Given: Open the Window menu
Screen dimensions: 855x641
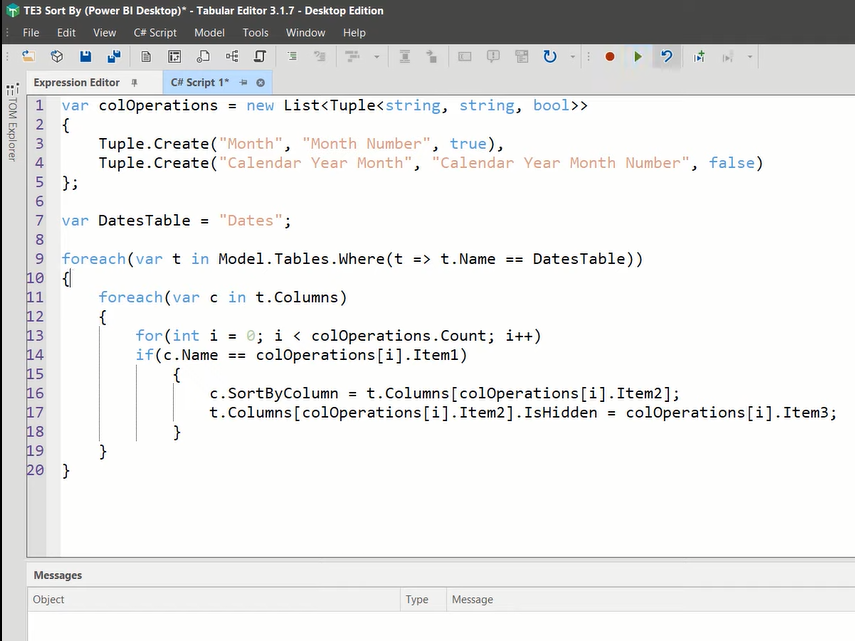Looking at the screenshot, I should coord(305,33).
